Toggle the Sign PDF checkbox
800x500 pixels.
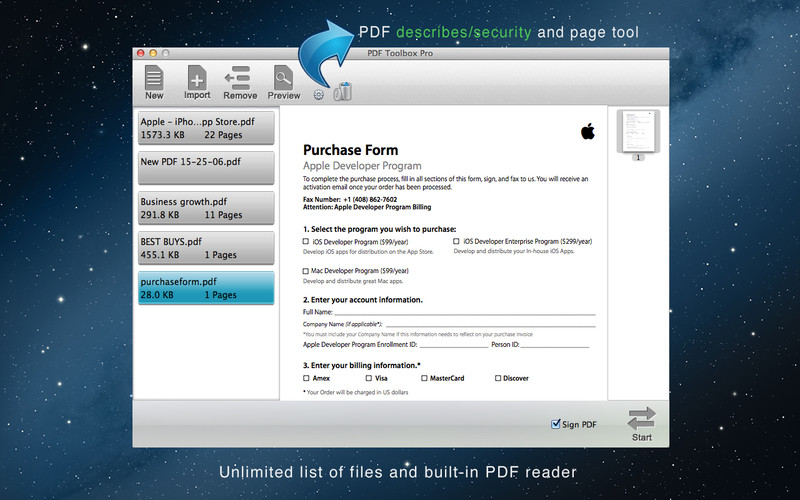(556, 424)
